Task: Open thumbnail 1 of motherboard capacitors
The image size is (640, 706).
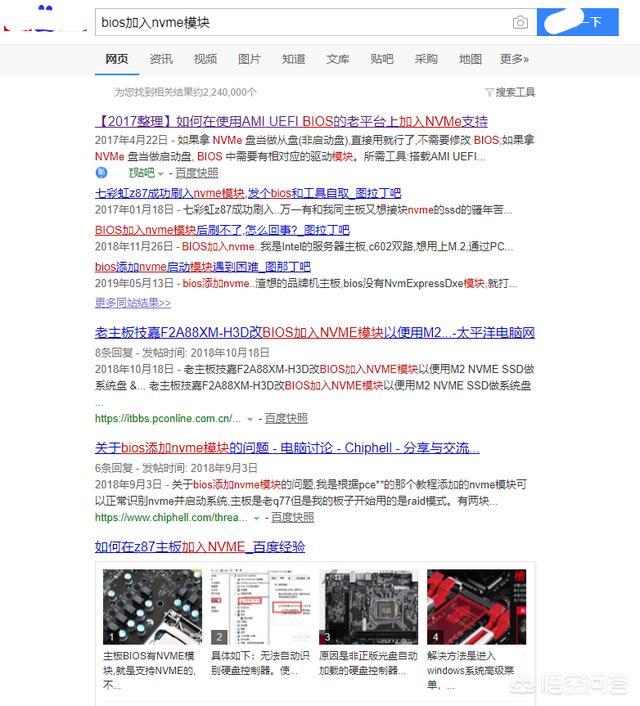Action: [152, 606]
